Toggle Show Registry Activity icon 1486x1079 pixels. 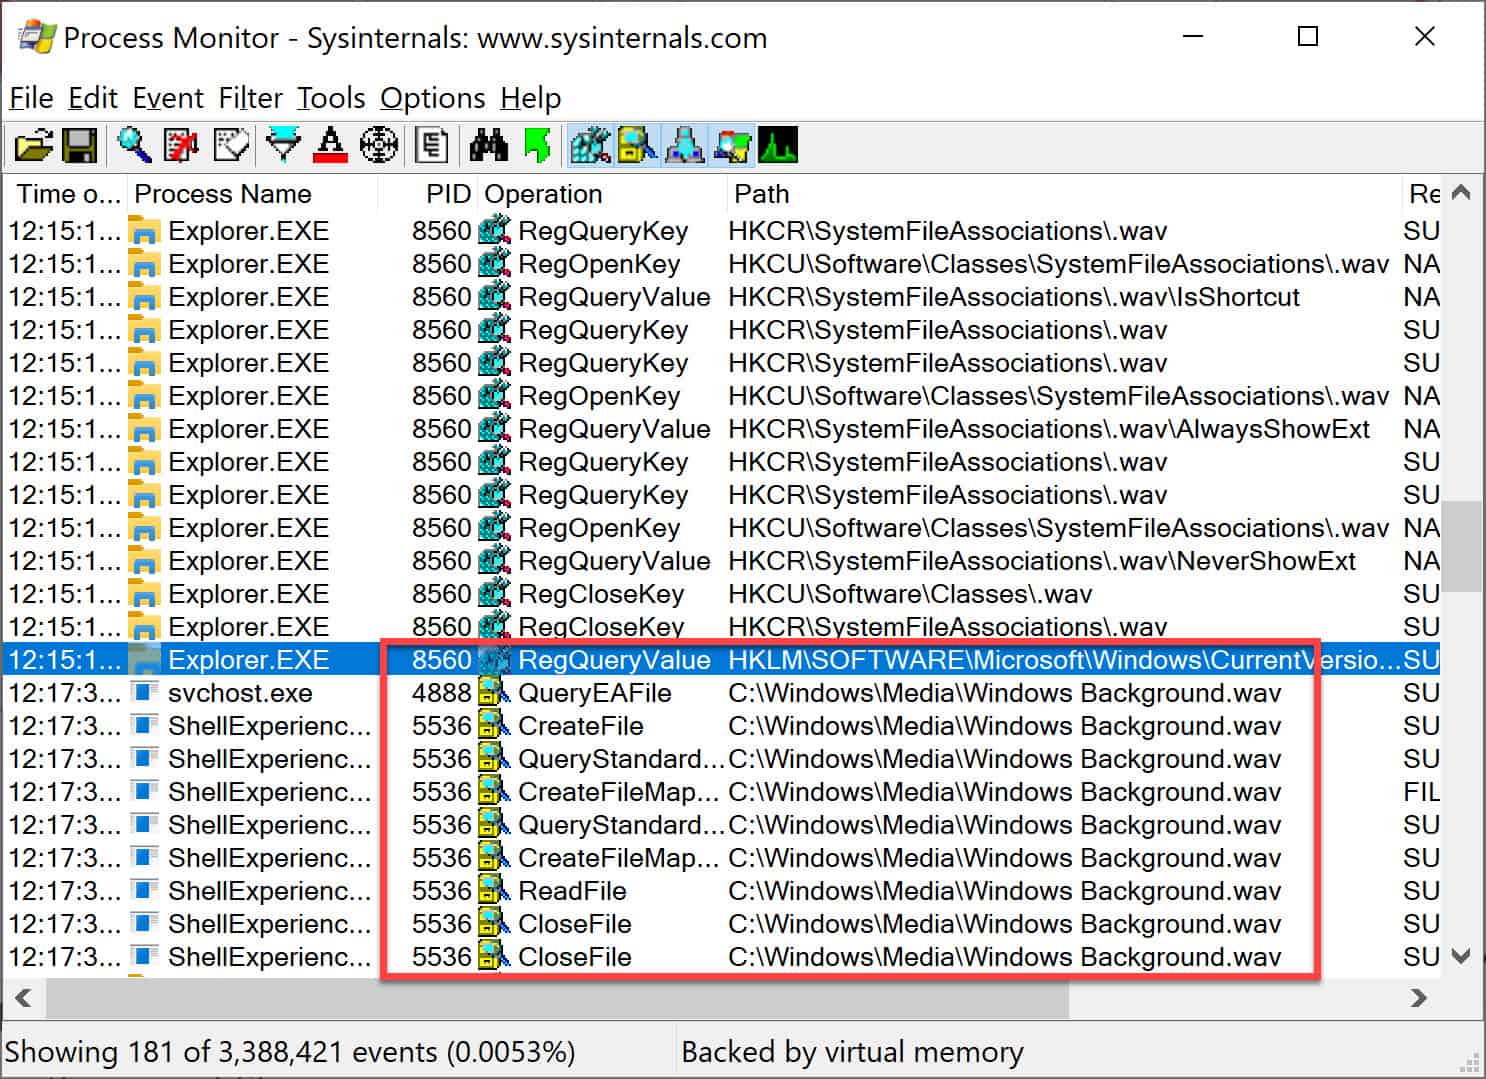[590, 146]
